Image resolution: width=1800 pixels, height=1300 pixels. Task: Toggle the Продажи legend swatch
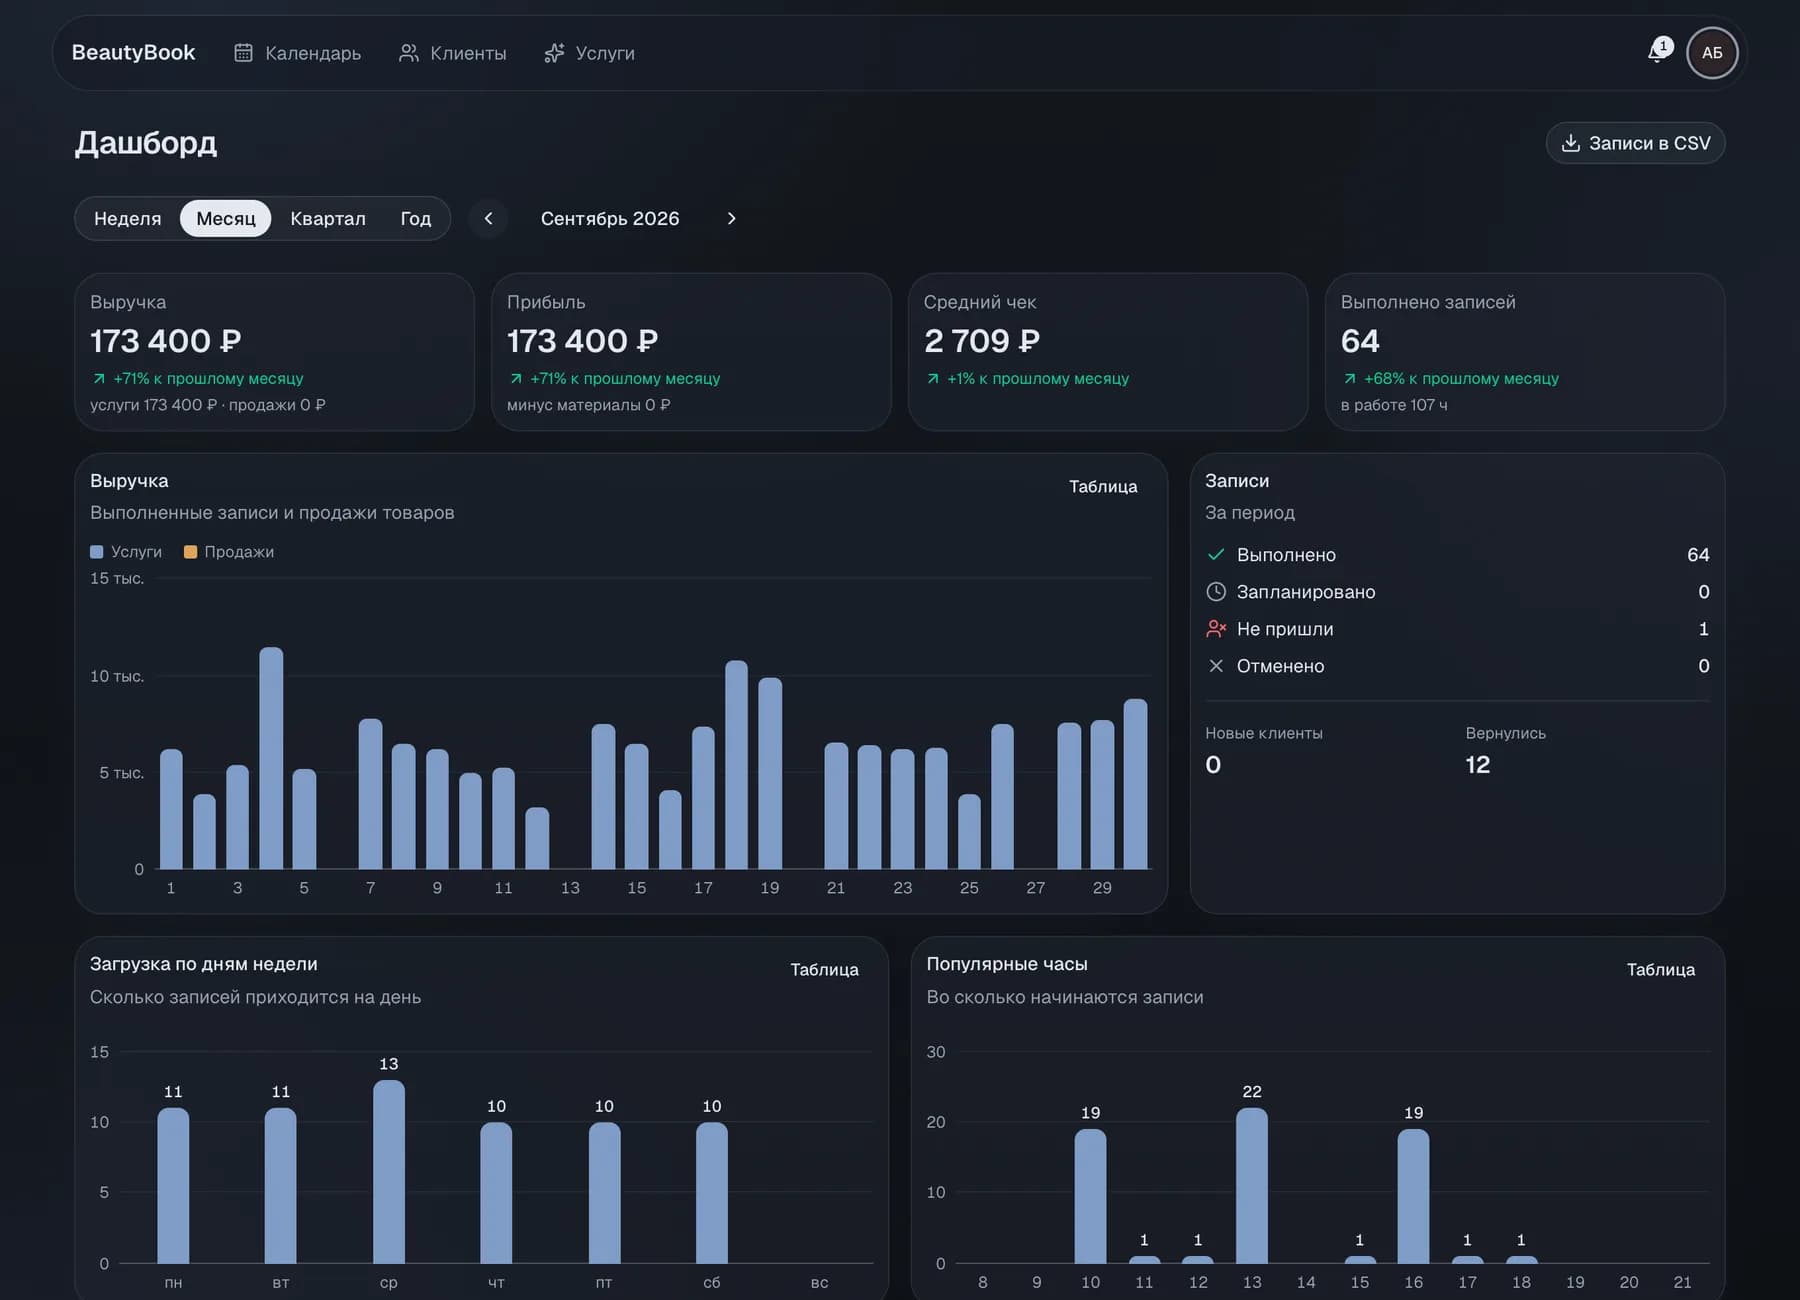click(x=190, y=552)
